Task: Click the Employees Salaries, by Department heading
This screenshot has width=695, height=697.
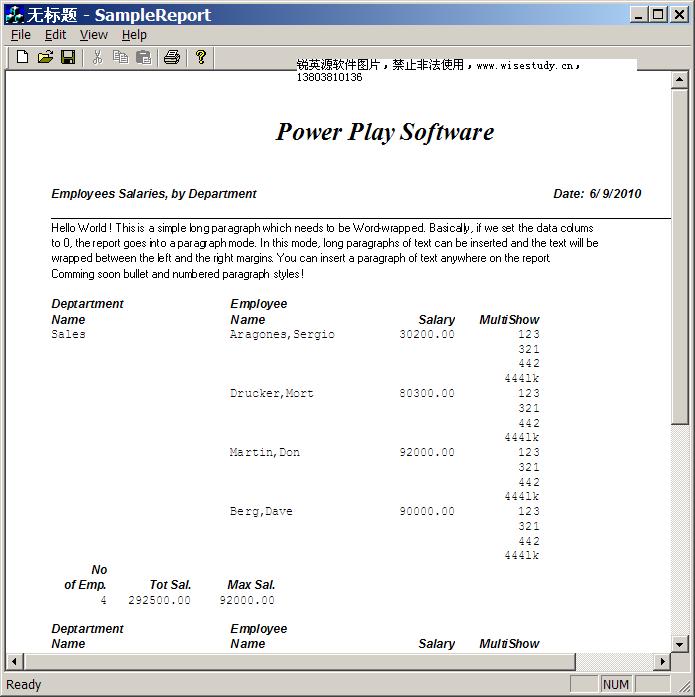Action: (x=154, y=194)
